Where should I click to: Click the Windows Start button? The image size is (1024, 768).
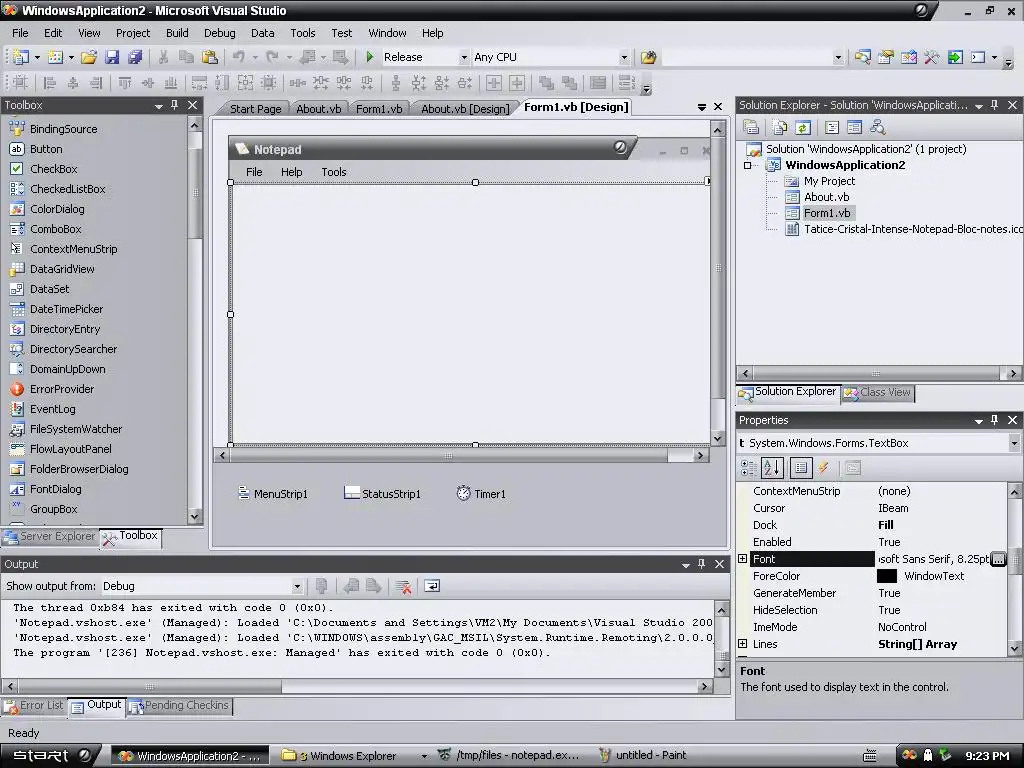[x=51, y=756]
